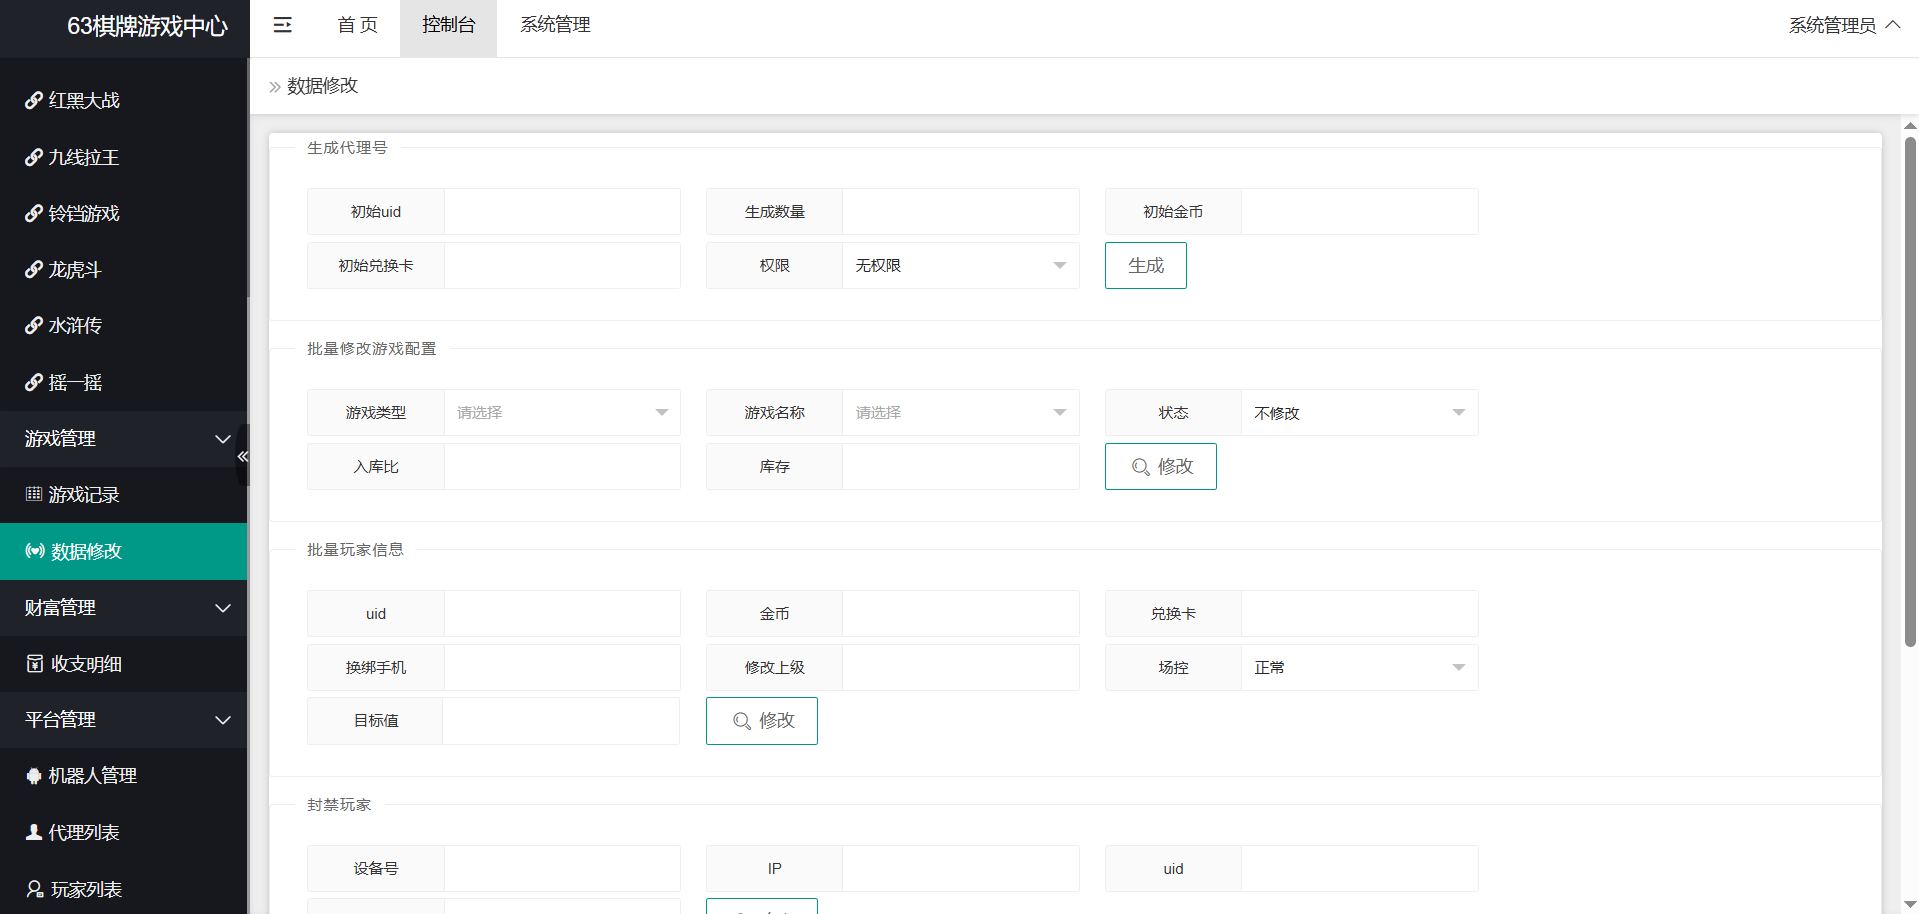Click the robot icon beside 机器人管理
Viewport: 1919px width, 914px height.
34,776
